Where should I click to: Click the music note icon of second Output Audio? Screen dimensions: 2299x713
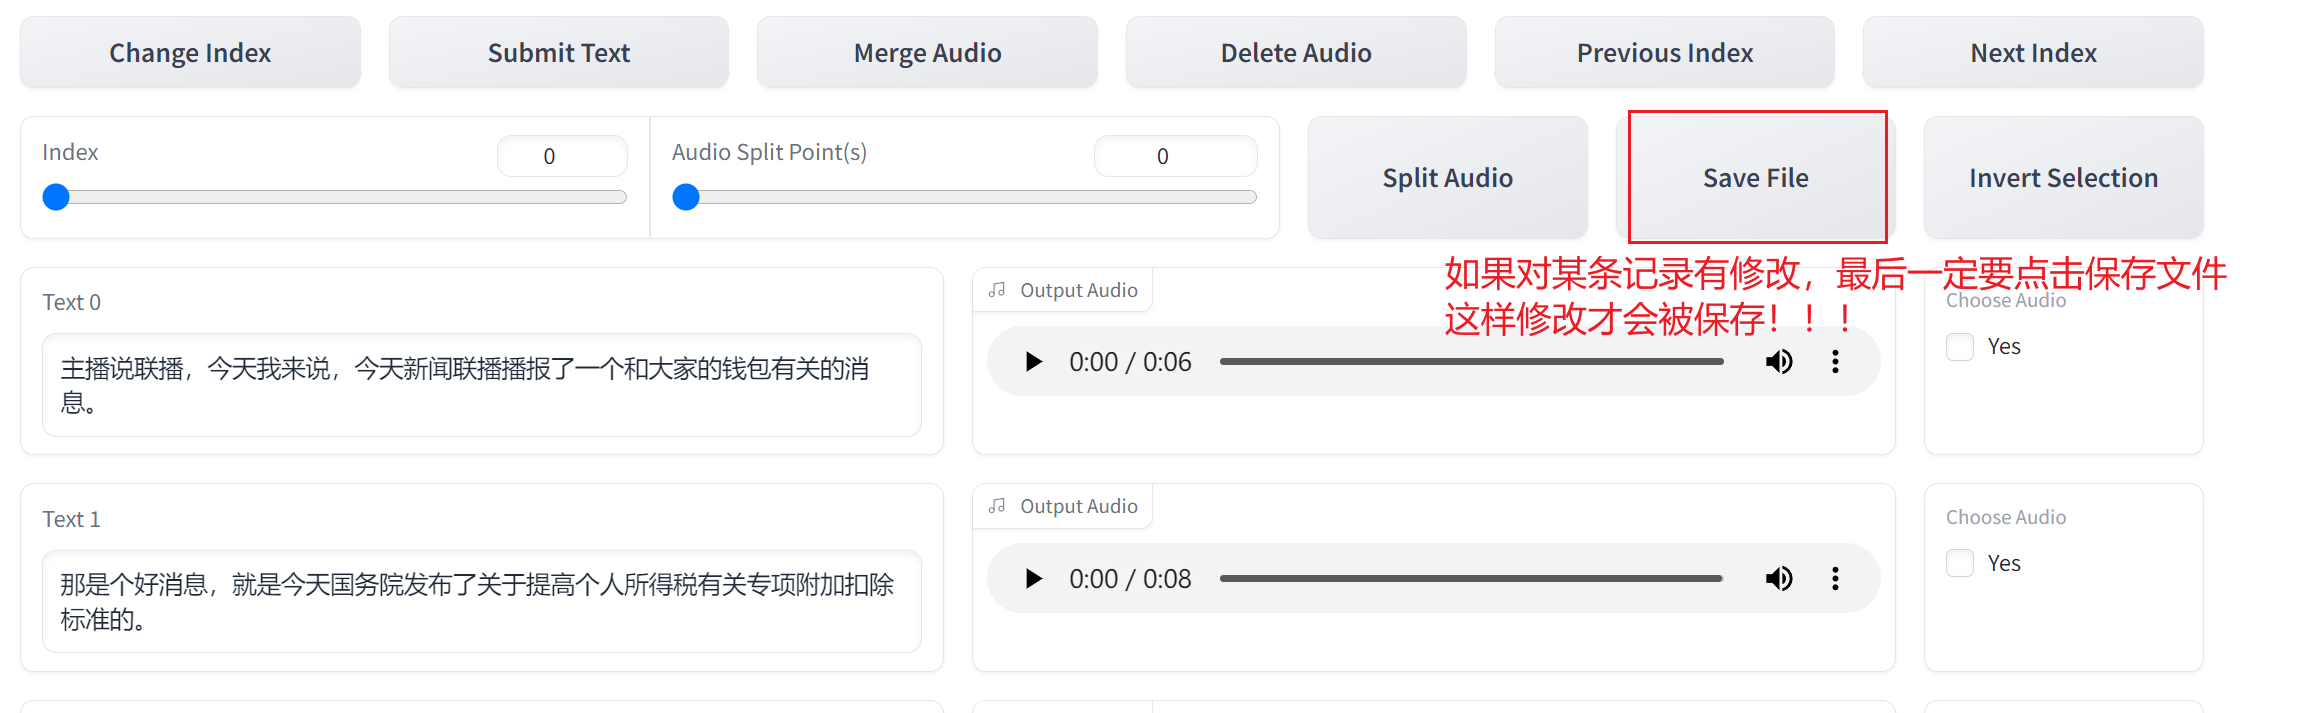[997, 506]
